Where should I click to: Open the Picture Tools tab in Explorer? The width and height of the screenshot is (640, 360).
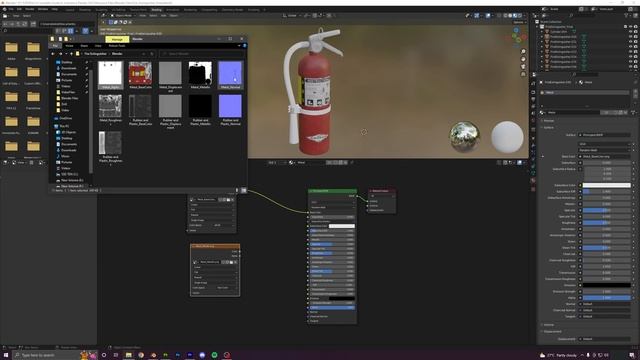point(117,46)
